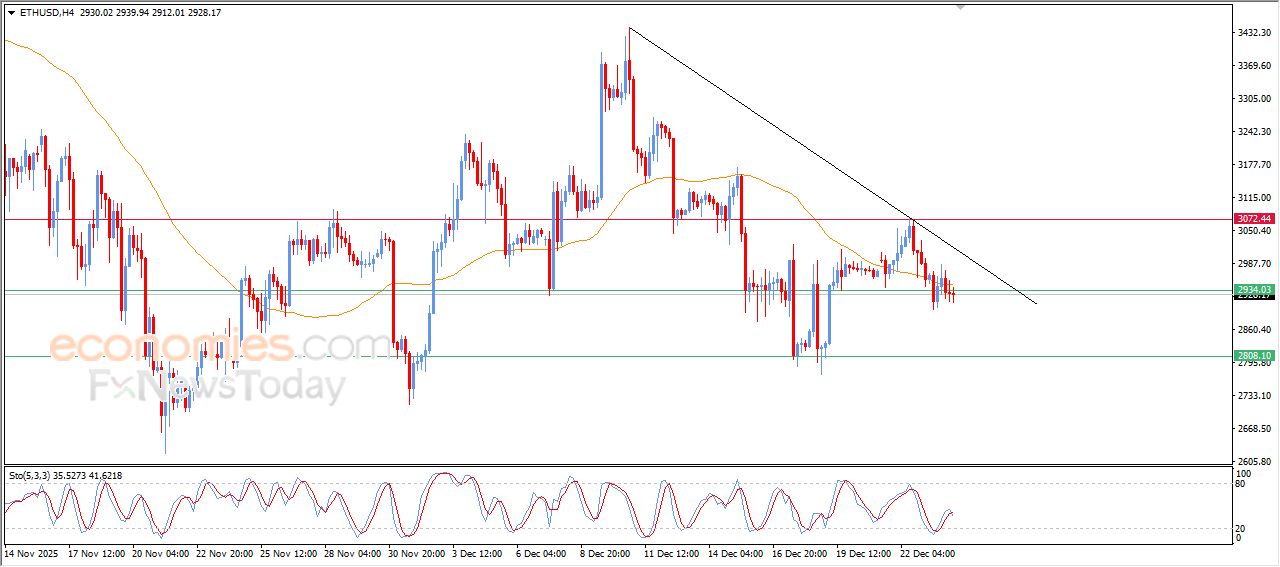1280x567 pixels.
Task: Click the black current price label
Action: [x=1253, y=297]
